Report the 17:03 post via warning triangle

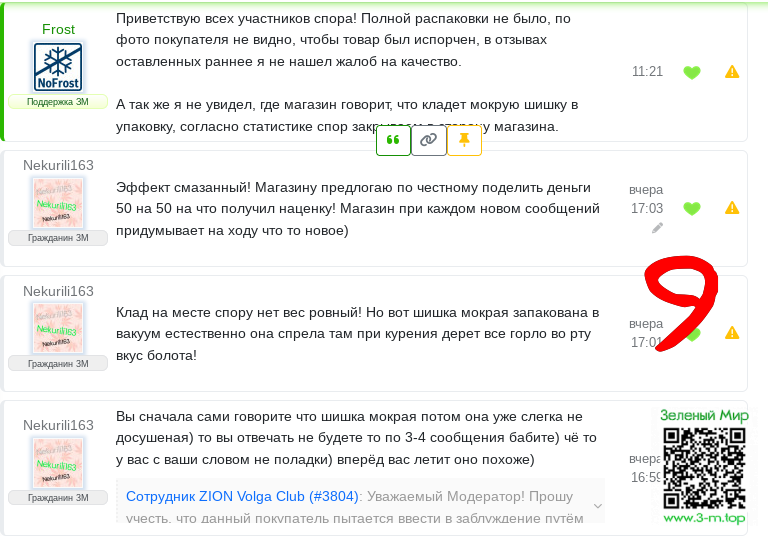[732, 208]
